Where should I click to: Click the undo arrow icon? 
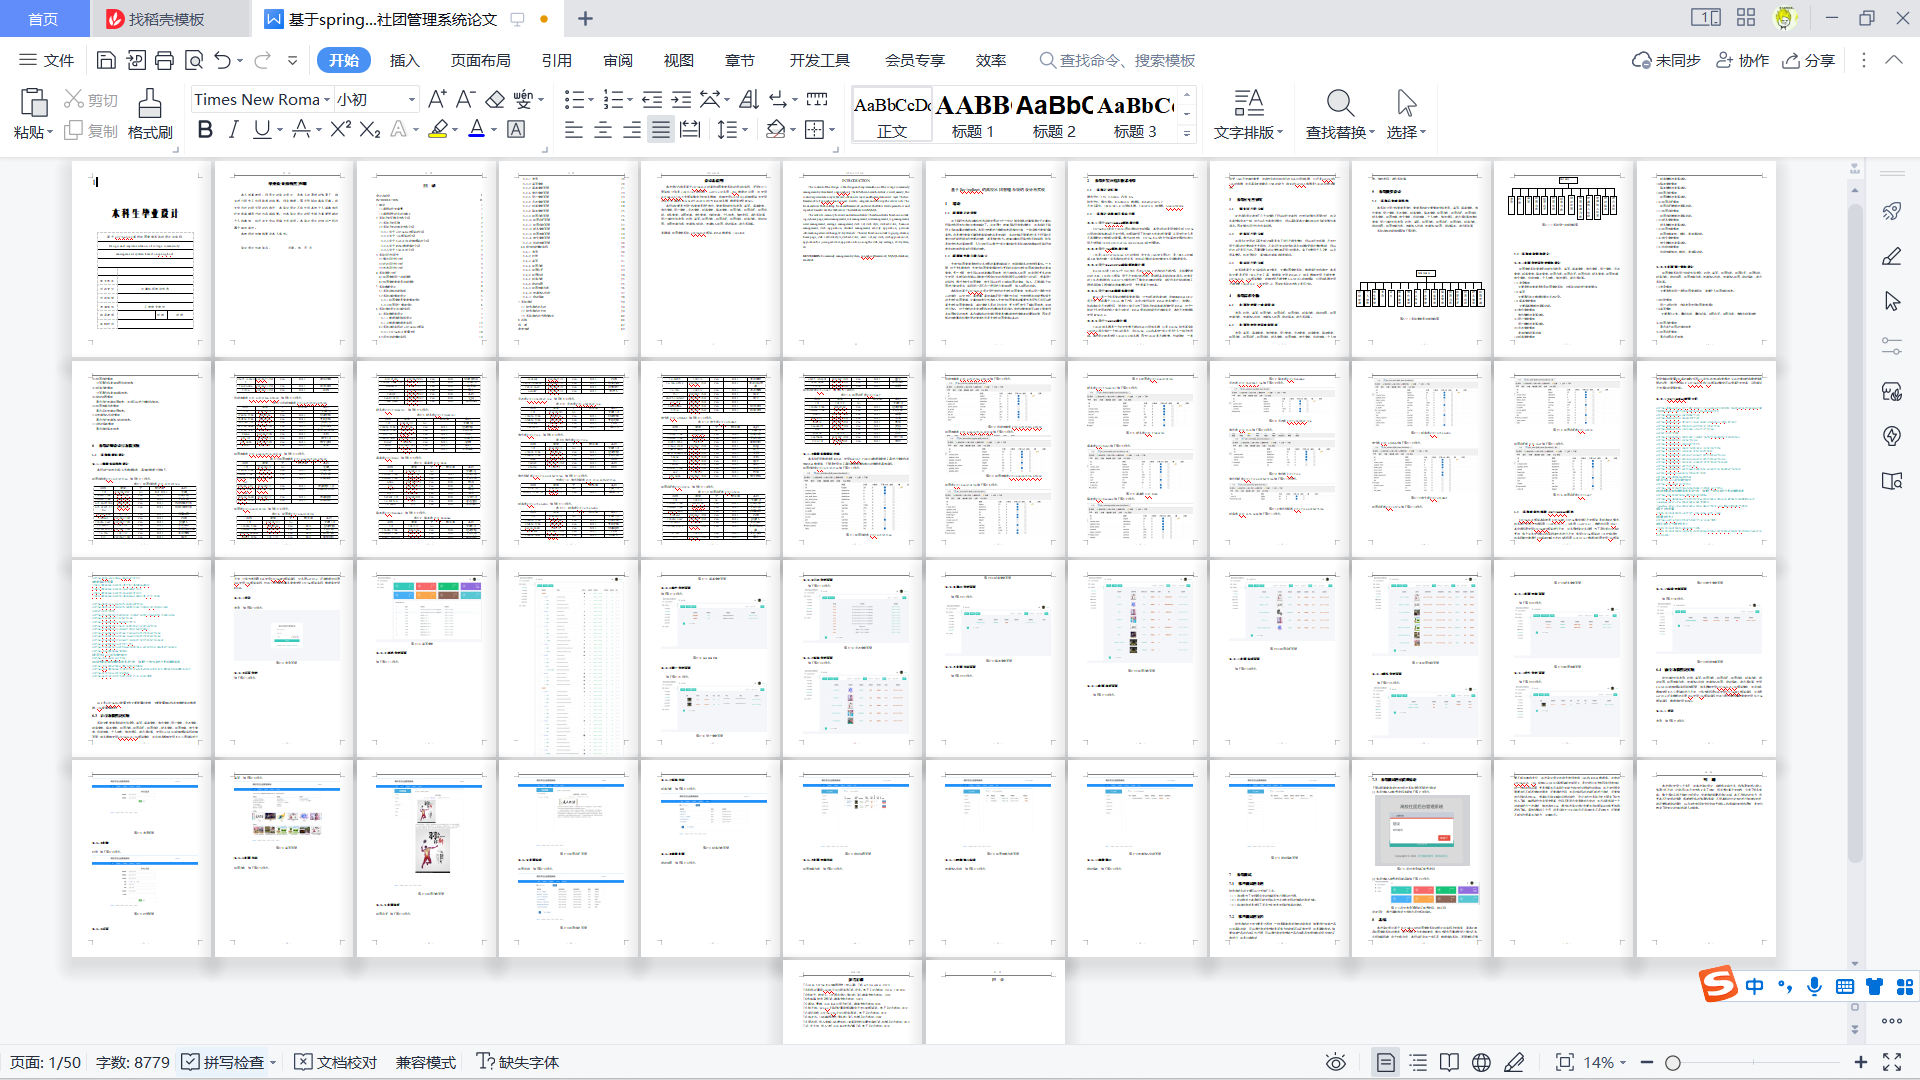(222, 61)
